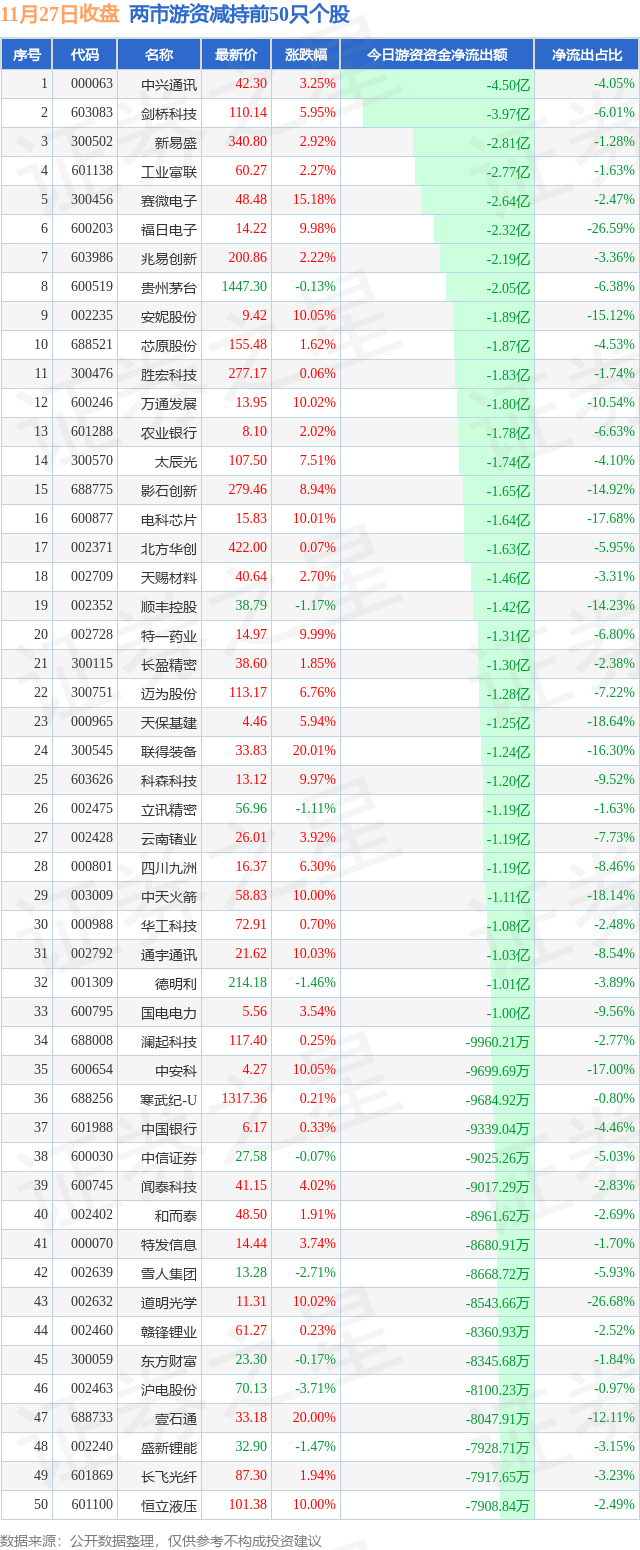Click stock name 天赐材料
640x1550 pixels.
[x=169, y=577]
